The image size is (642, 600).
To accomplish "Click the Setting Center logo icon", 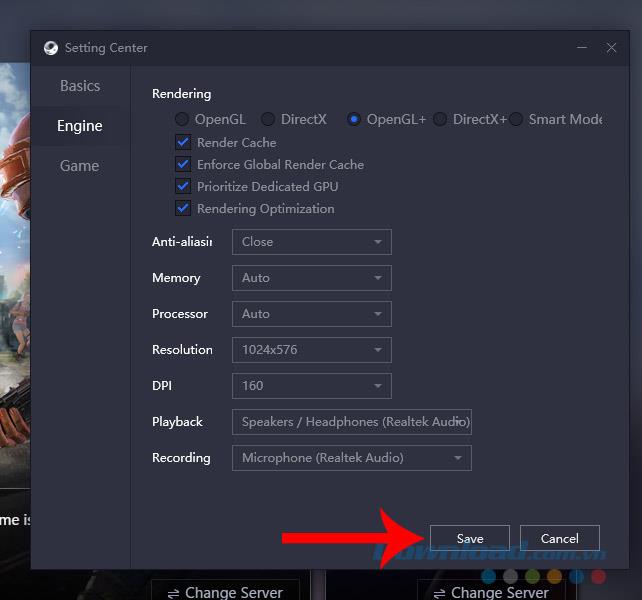I will pyautogui.click(x=51, y=48).
